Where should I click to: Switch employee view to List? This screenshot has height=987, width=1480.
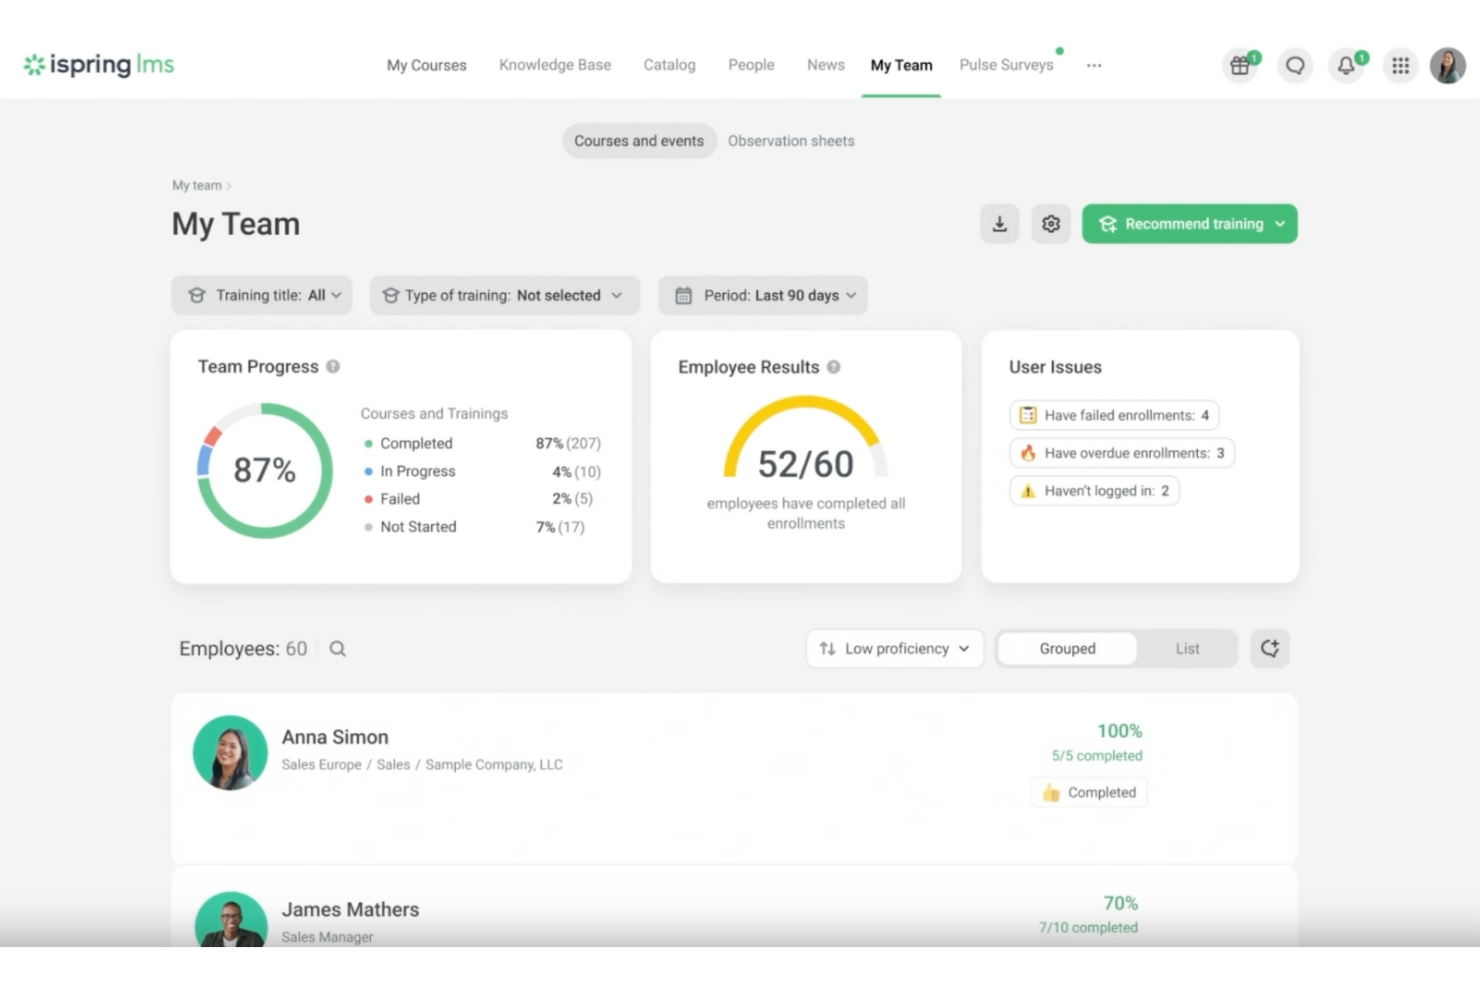(x=1187, y=648)
